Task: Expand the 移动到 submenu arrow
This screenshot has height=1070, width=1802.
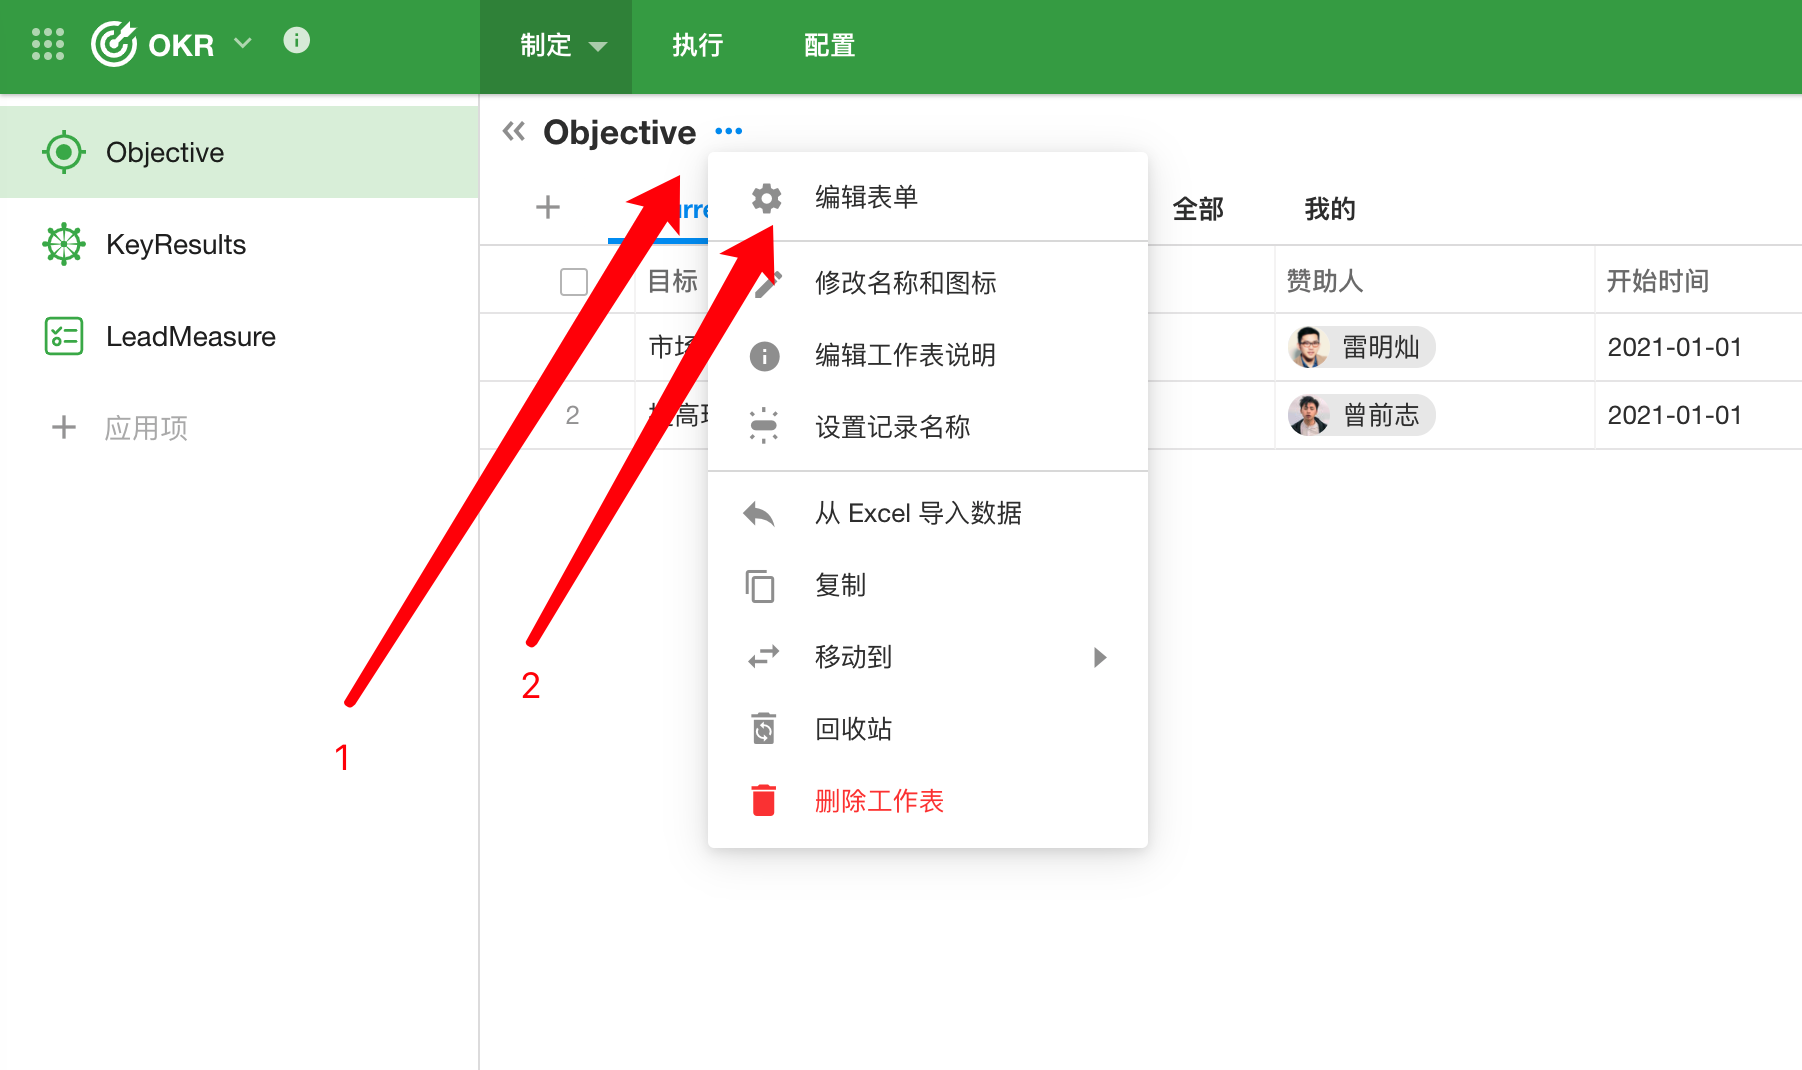Action: (1100, 657)
